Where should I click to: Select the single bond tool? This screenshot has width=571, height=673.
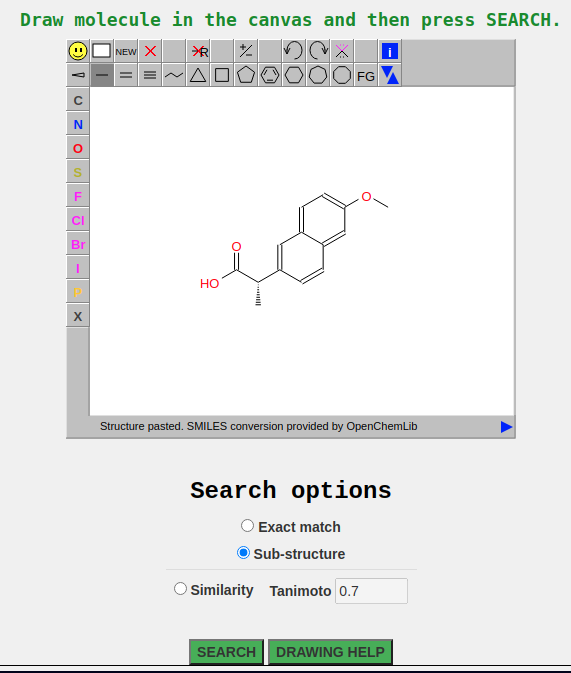(102, 76)
